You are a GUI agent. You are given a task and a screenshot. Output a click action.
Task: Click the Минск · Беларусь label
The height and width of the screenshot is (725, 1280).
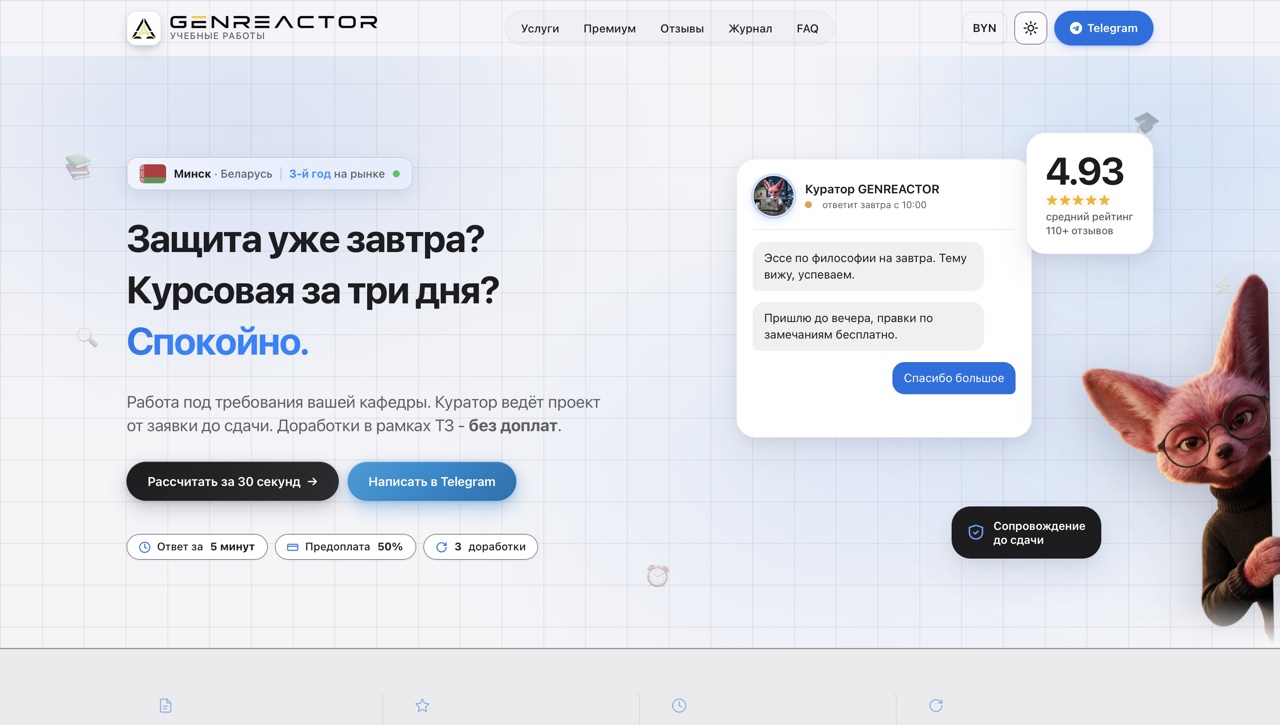[x=223, y=174]
